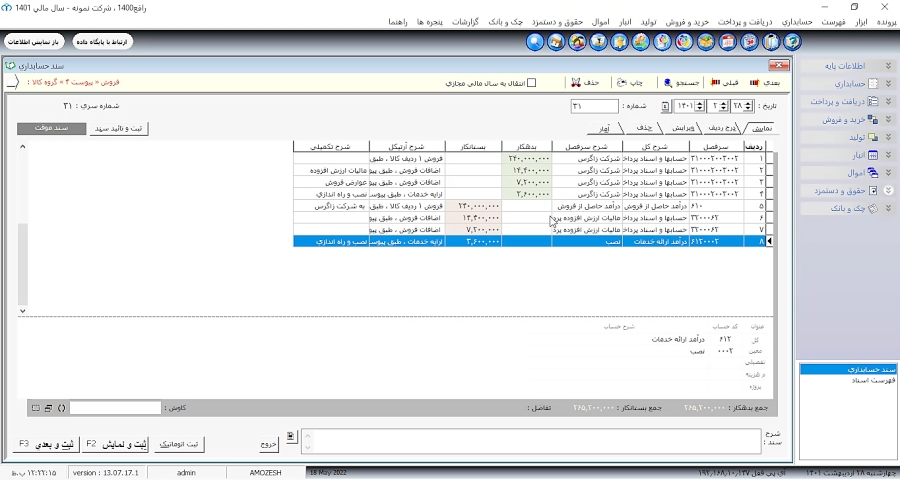Screen dimensions: 900x480
Task: Expand چک و بانک sidebar section chevron
Action: coord(888,208)
